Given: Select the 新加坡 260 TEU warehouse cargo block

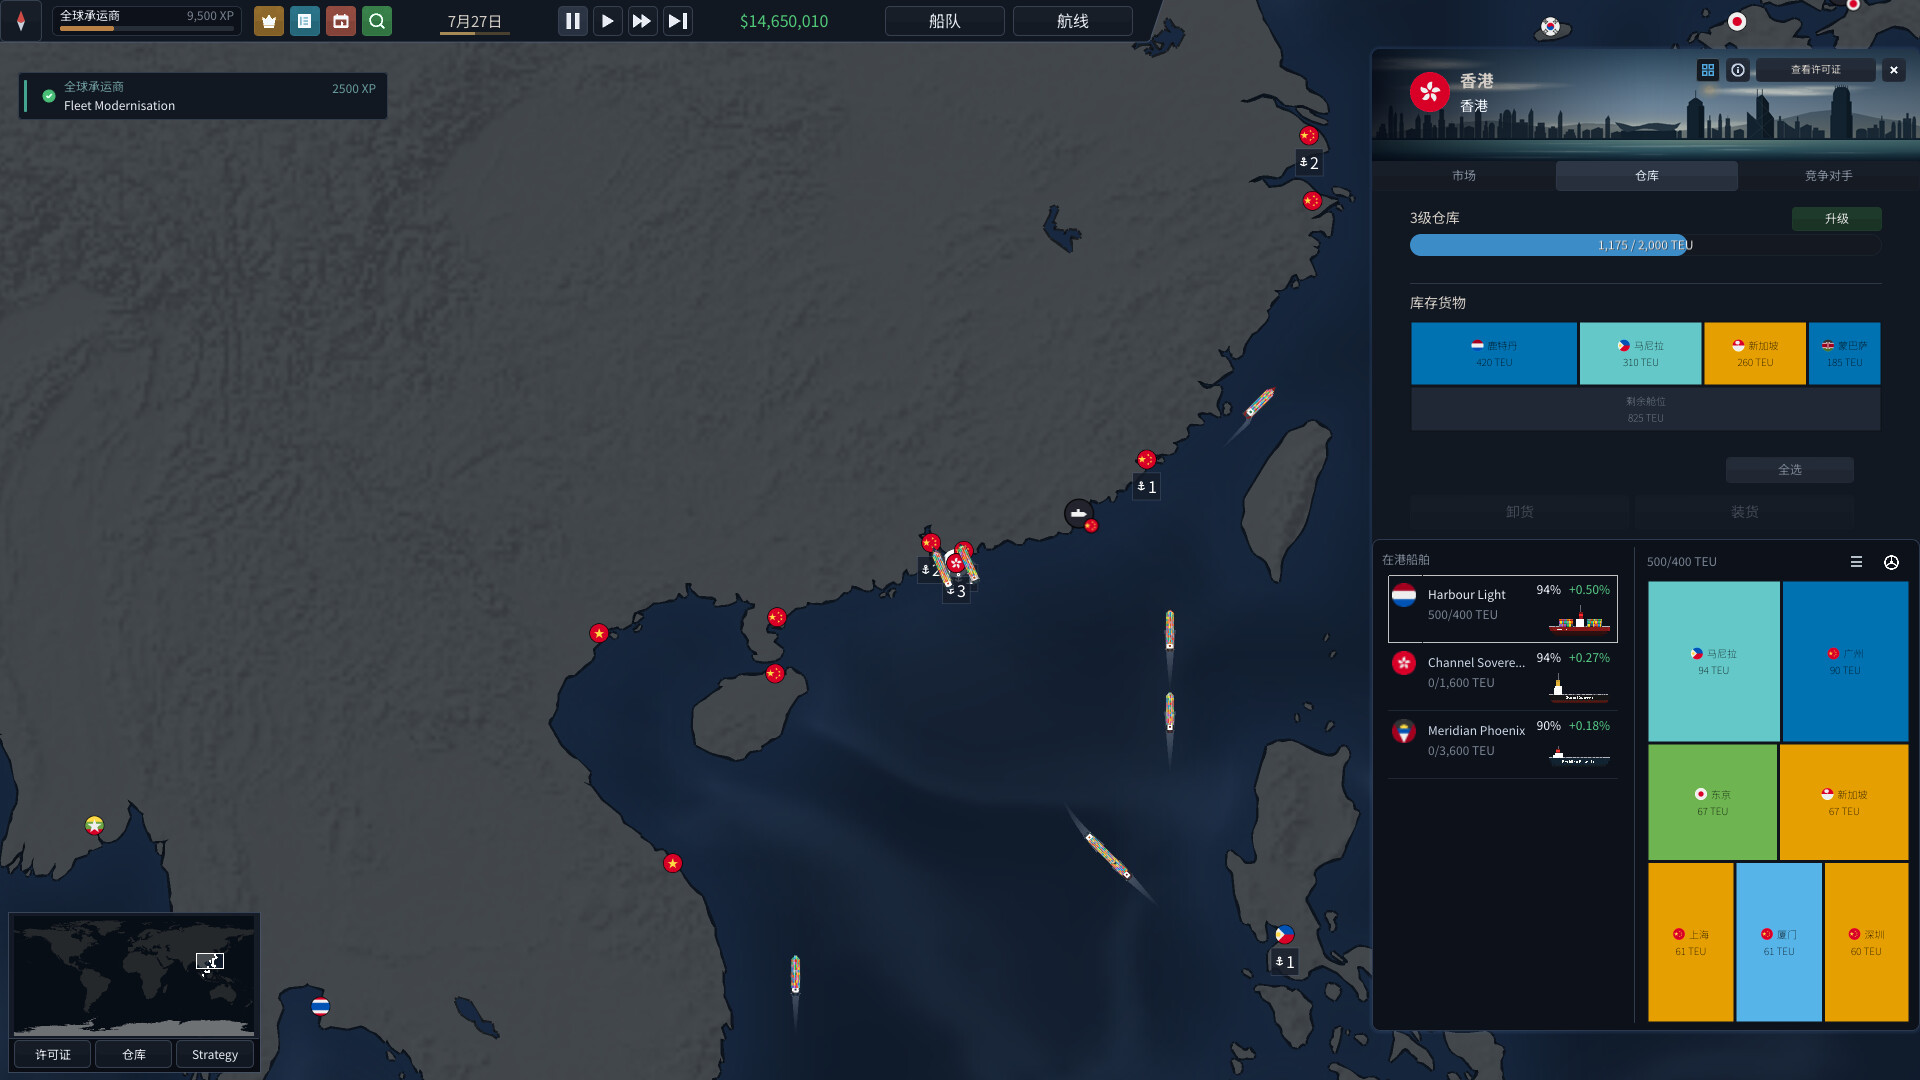Looking at the screenshot, I should click(1755, 354).
